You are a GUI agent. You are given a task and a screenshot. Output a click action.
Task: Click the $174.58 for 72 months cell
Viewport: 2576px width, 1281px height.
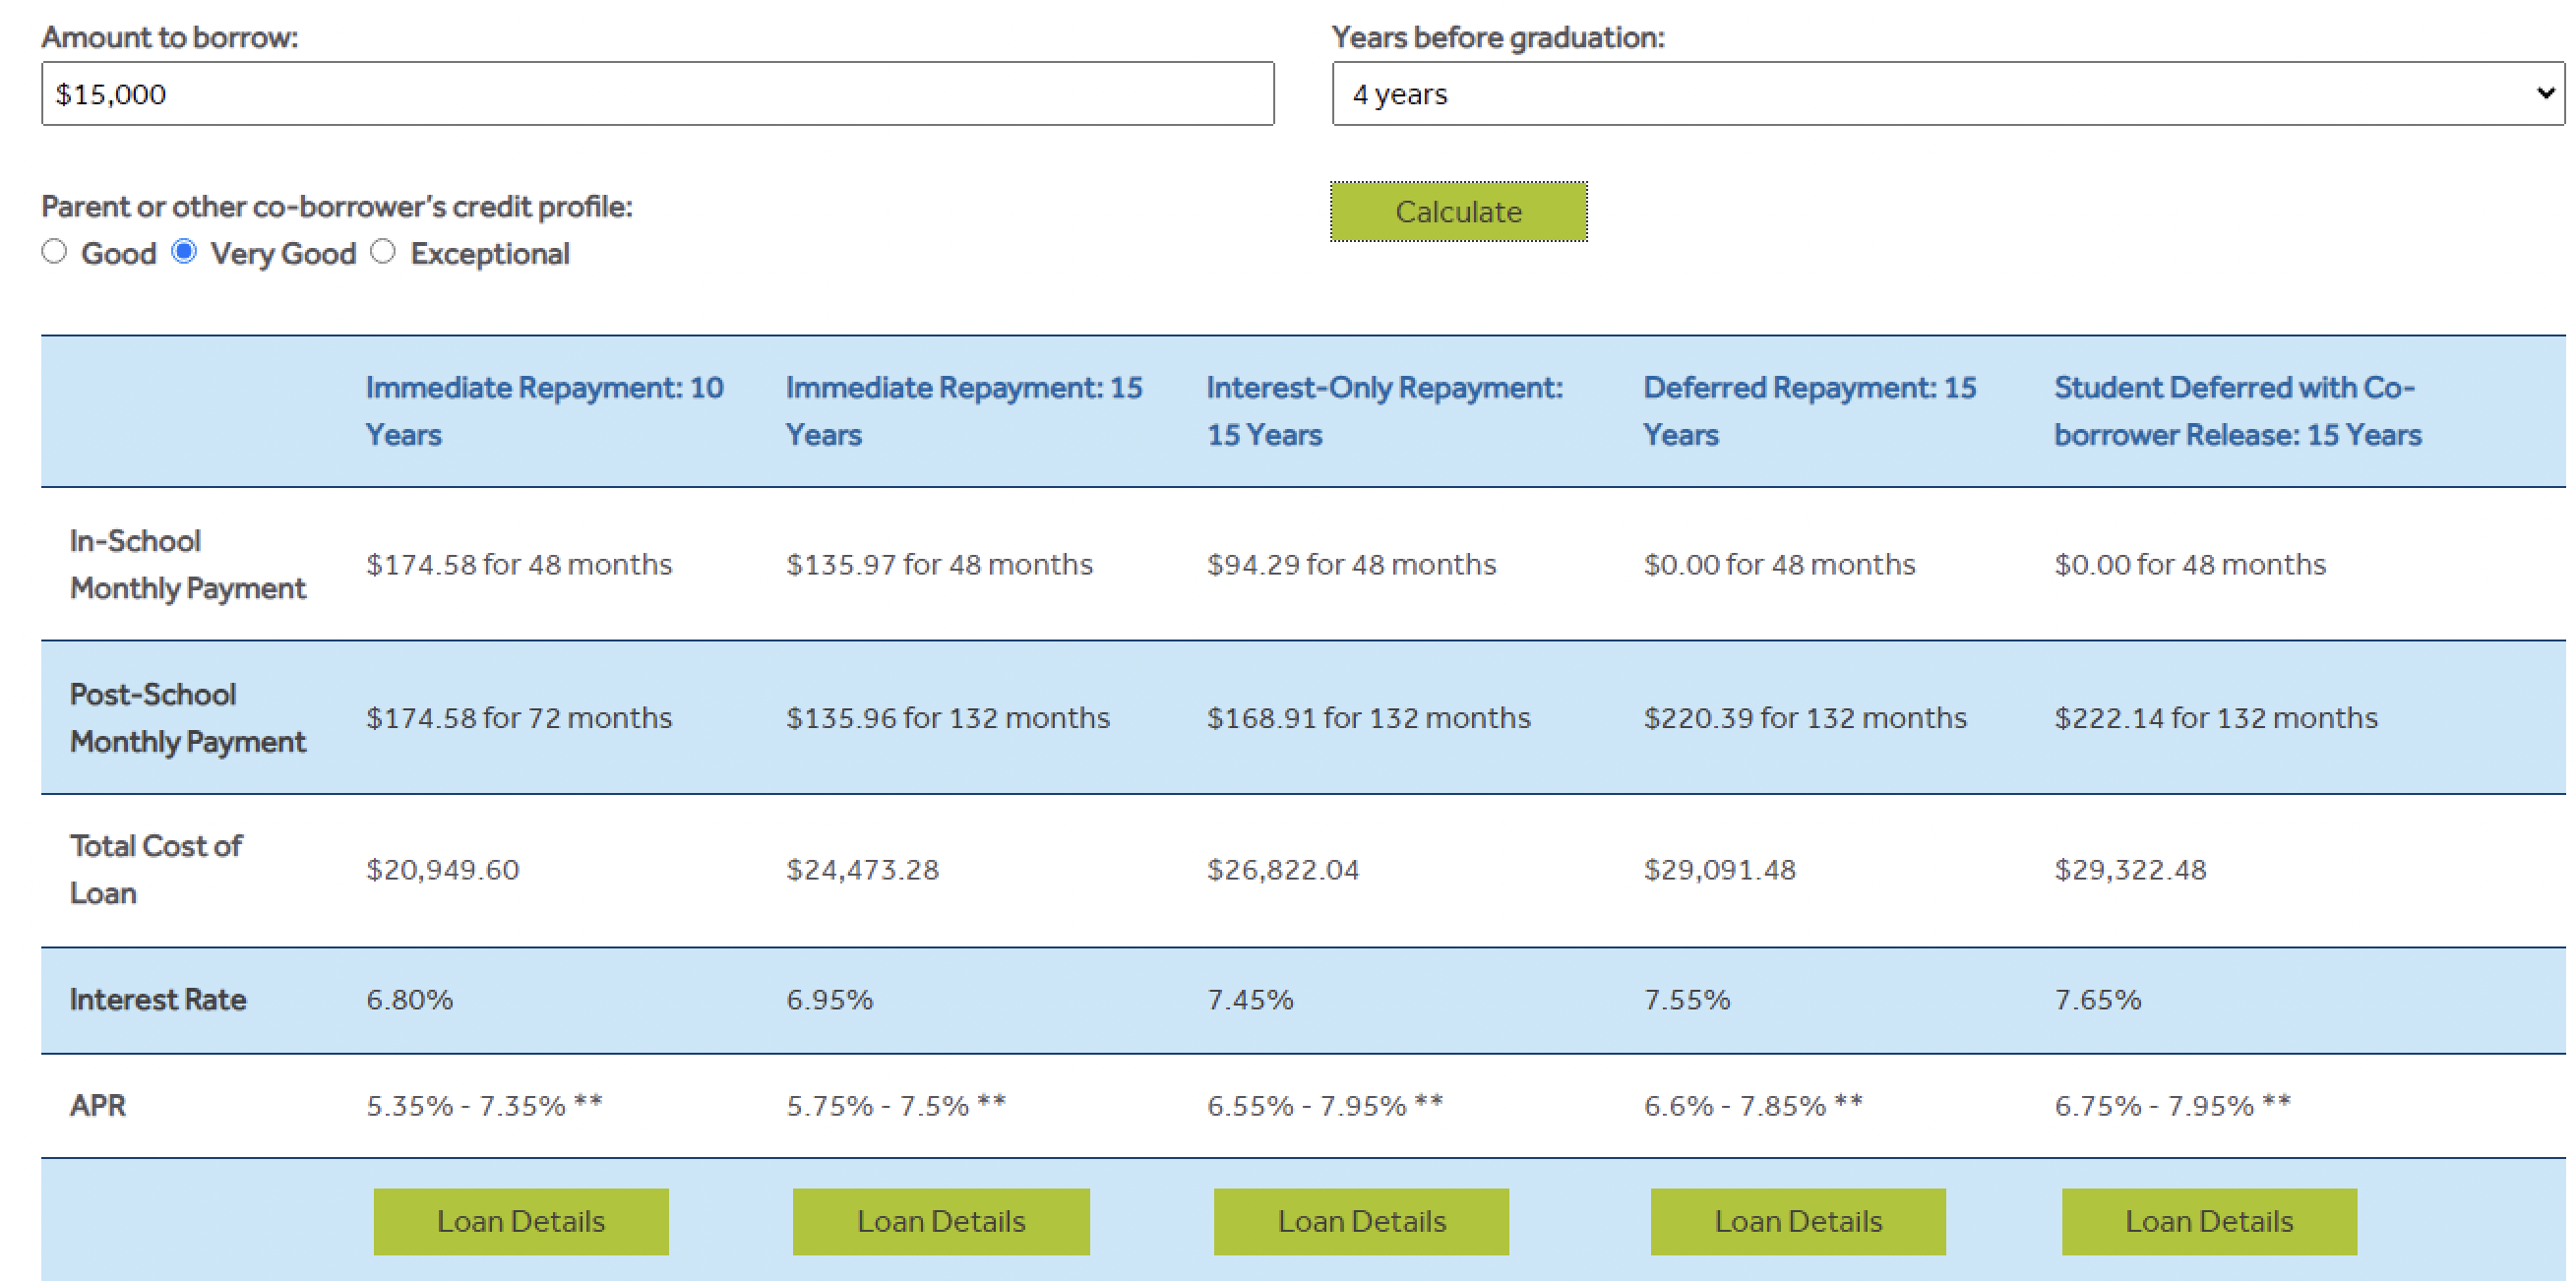point(519,718)
